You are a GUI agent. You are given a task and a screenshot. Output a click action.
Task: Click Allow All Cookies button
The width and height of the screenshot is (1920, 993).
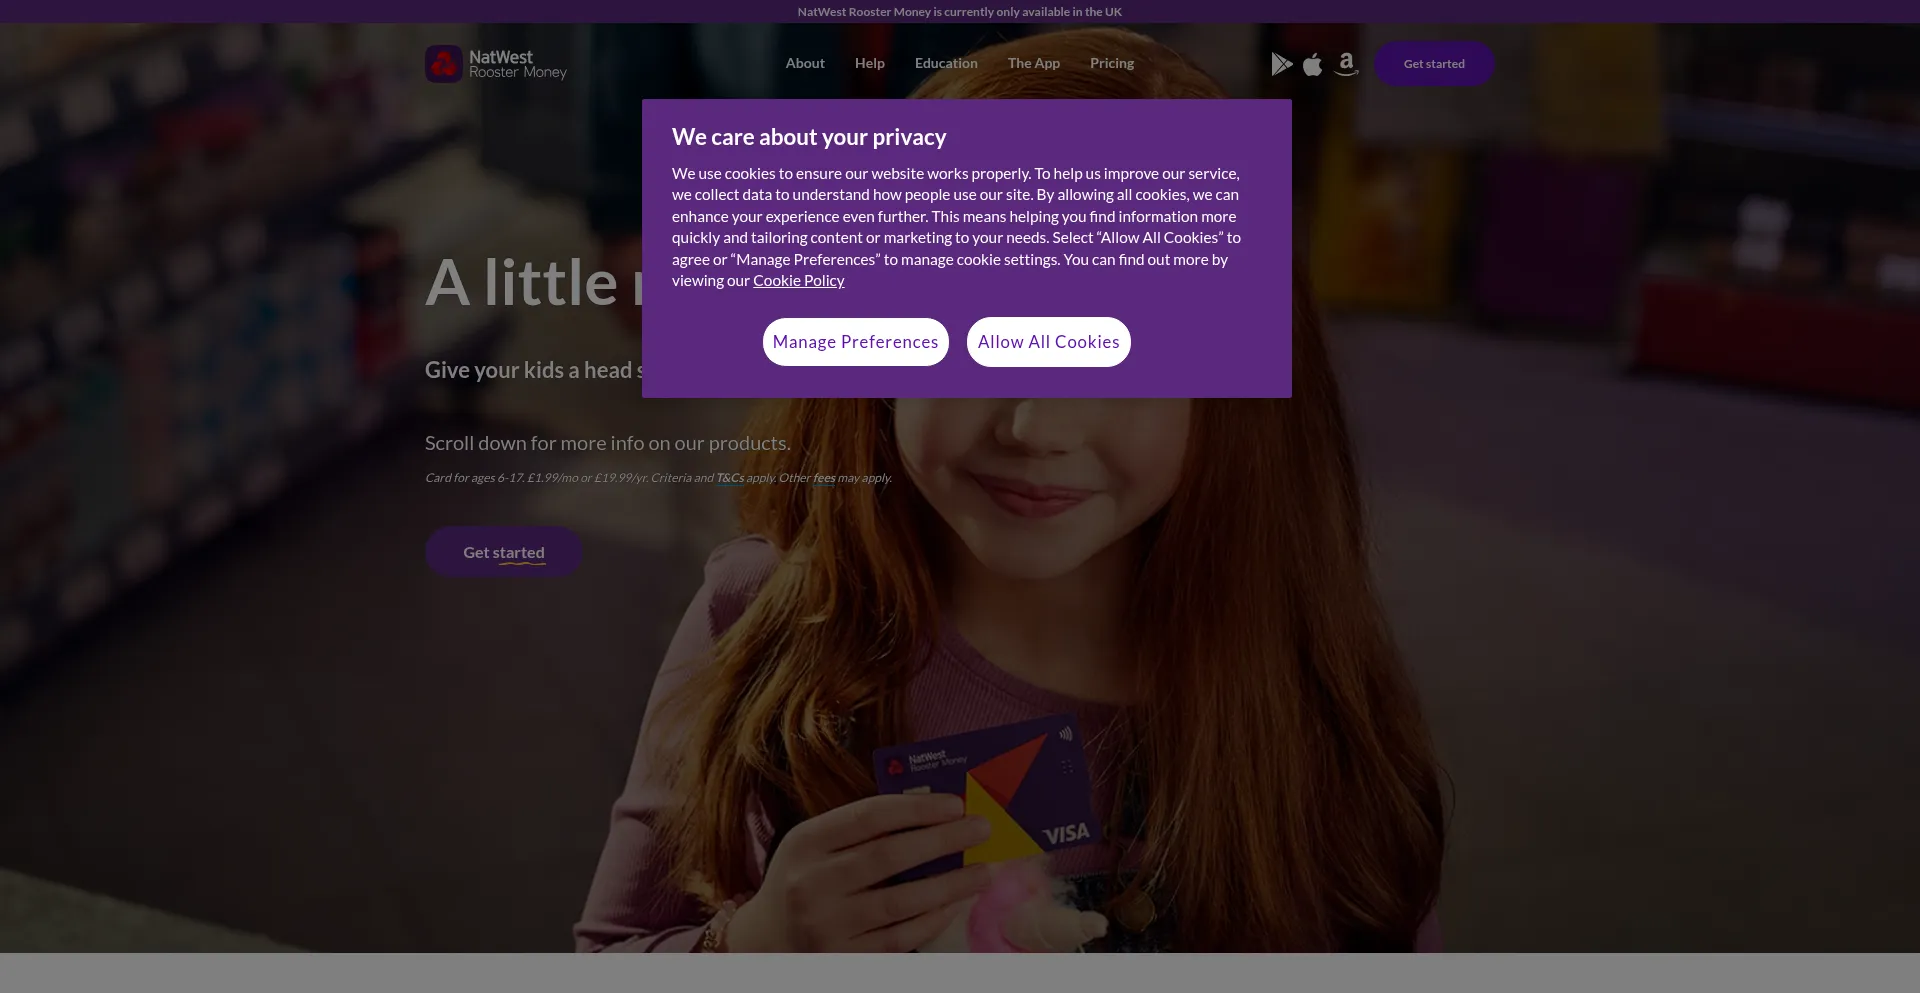1048,342
